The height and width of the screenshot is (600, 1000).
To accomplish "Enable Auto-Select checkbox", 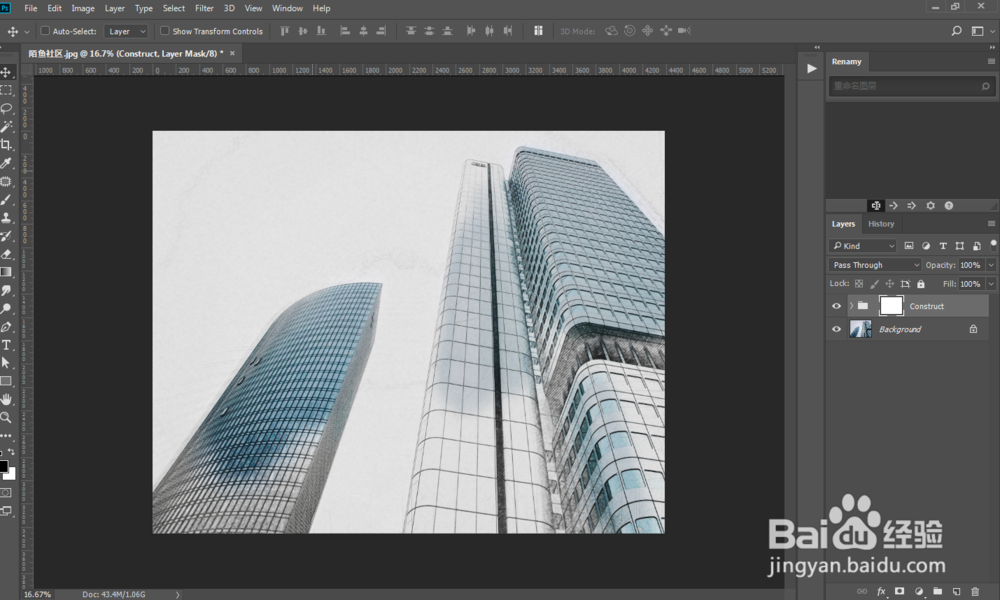I will coord(45,31).
